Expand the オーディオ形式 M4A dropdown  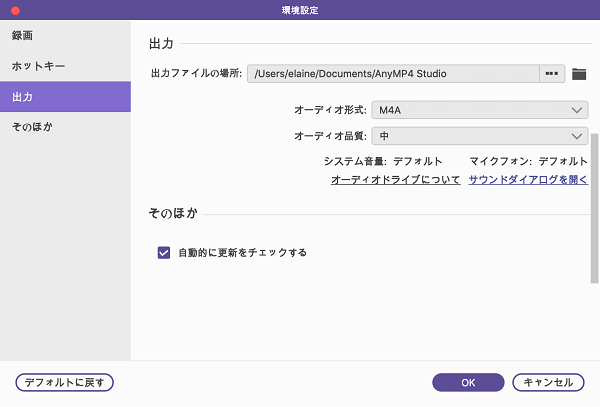click(x=478, y=110)
